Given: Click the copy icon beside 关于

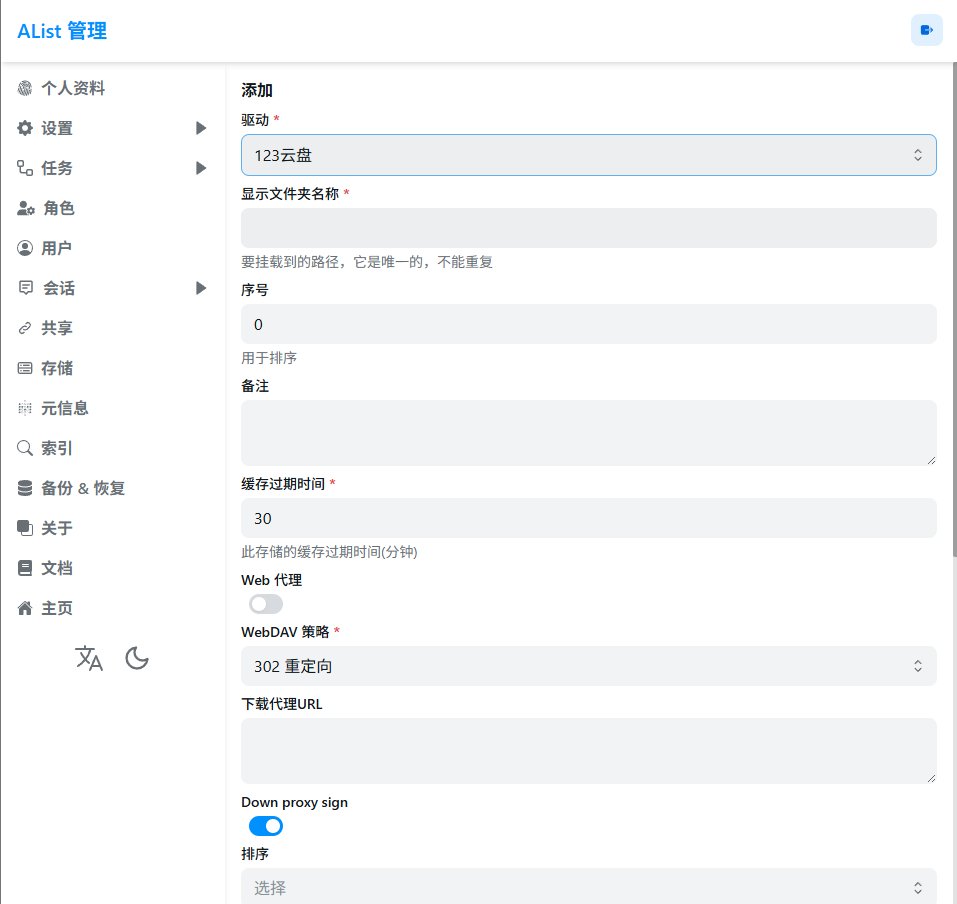Looking at the screenshot, I should [x=25, y=528].
